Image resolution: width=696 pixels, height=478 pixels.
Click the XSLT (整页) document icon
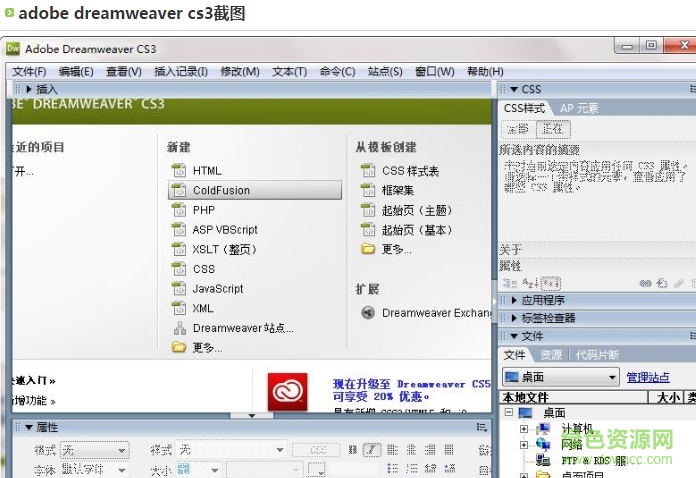click(x=179, y=249)
